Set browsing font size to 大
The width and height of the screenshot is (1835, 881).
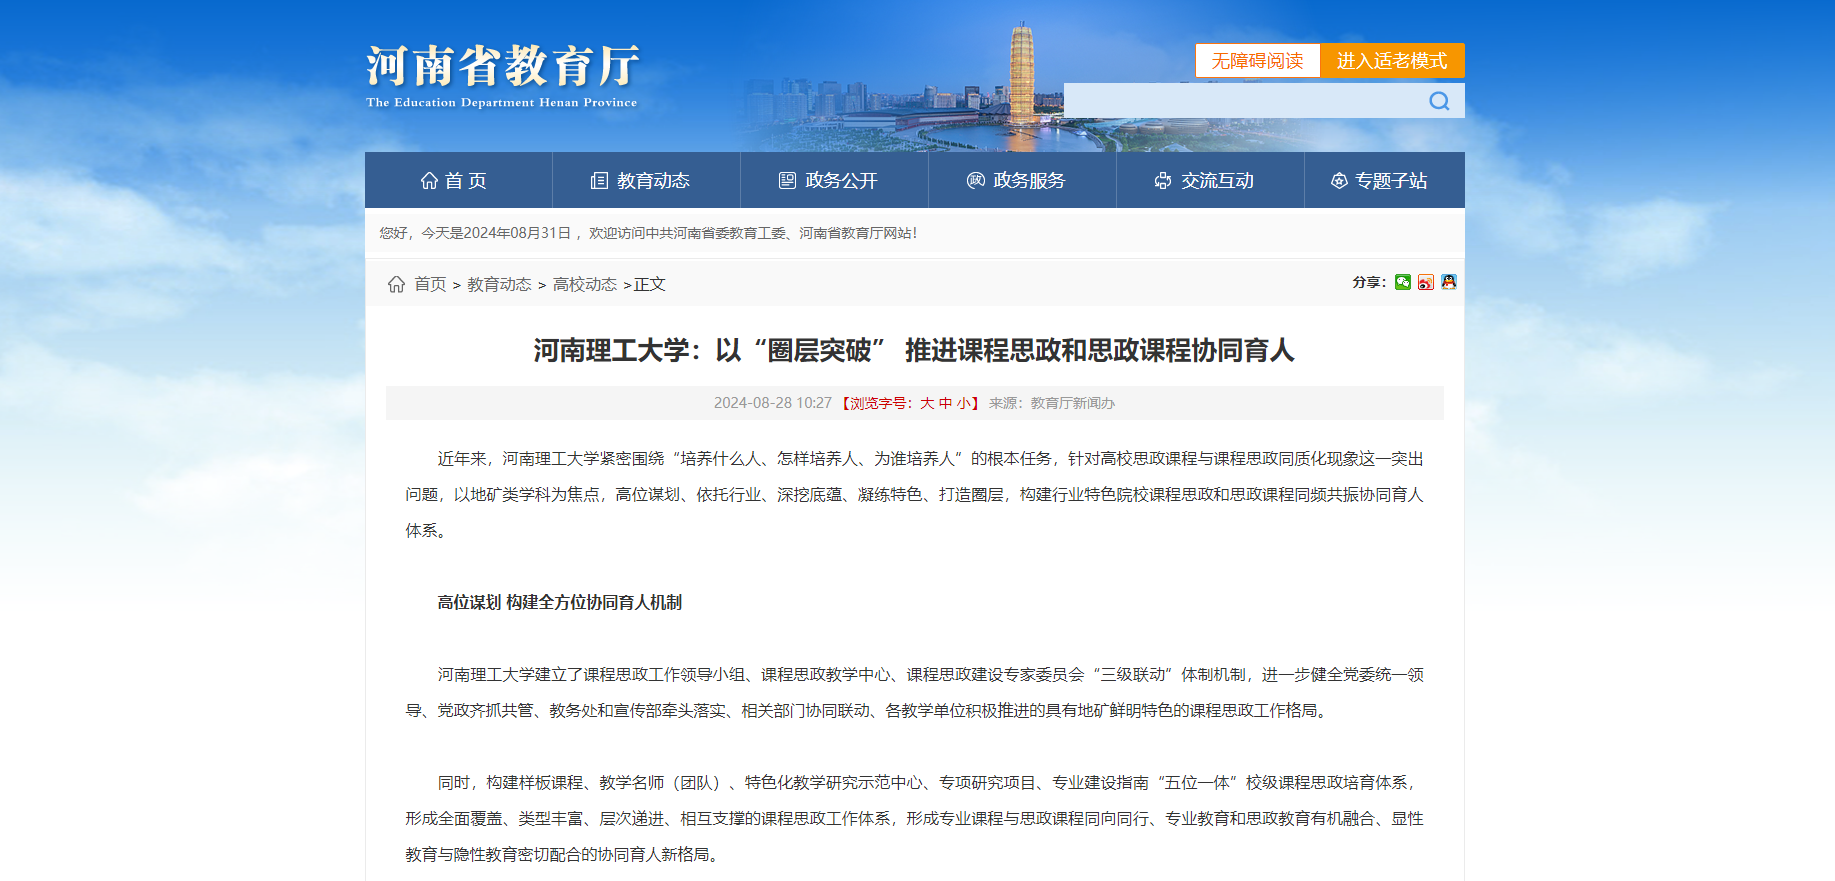(x=927, y=403)
